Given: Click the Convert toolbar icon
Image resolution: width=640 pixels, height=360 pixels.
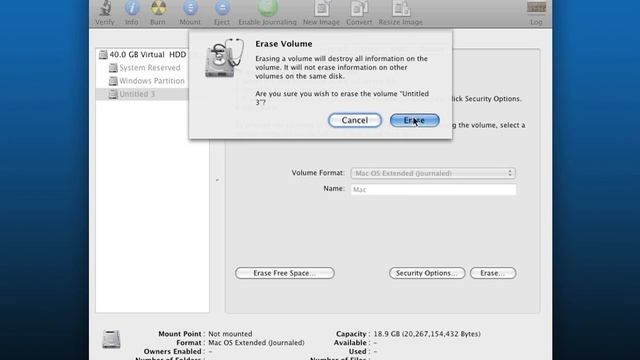Looking at the screenshot, I should coord(359,13).
